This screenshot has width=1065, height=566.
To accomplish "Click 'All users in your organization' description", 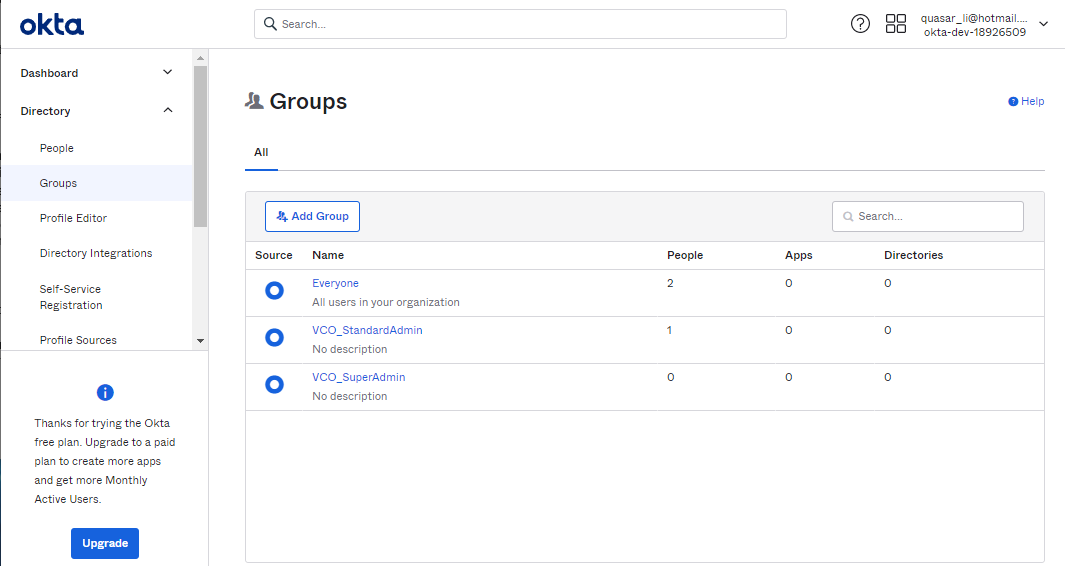I will click(x=386, y=302).
